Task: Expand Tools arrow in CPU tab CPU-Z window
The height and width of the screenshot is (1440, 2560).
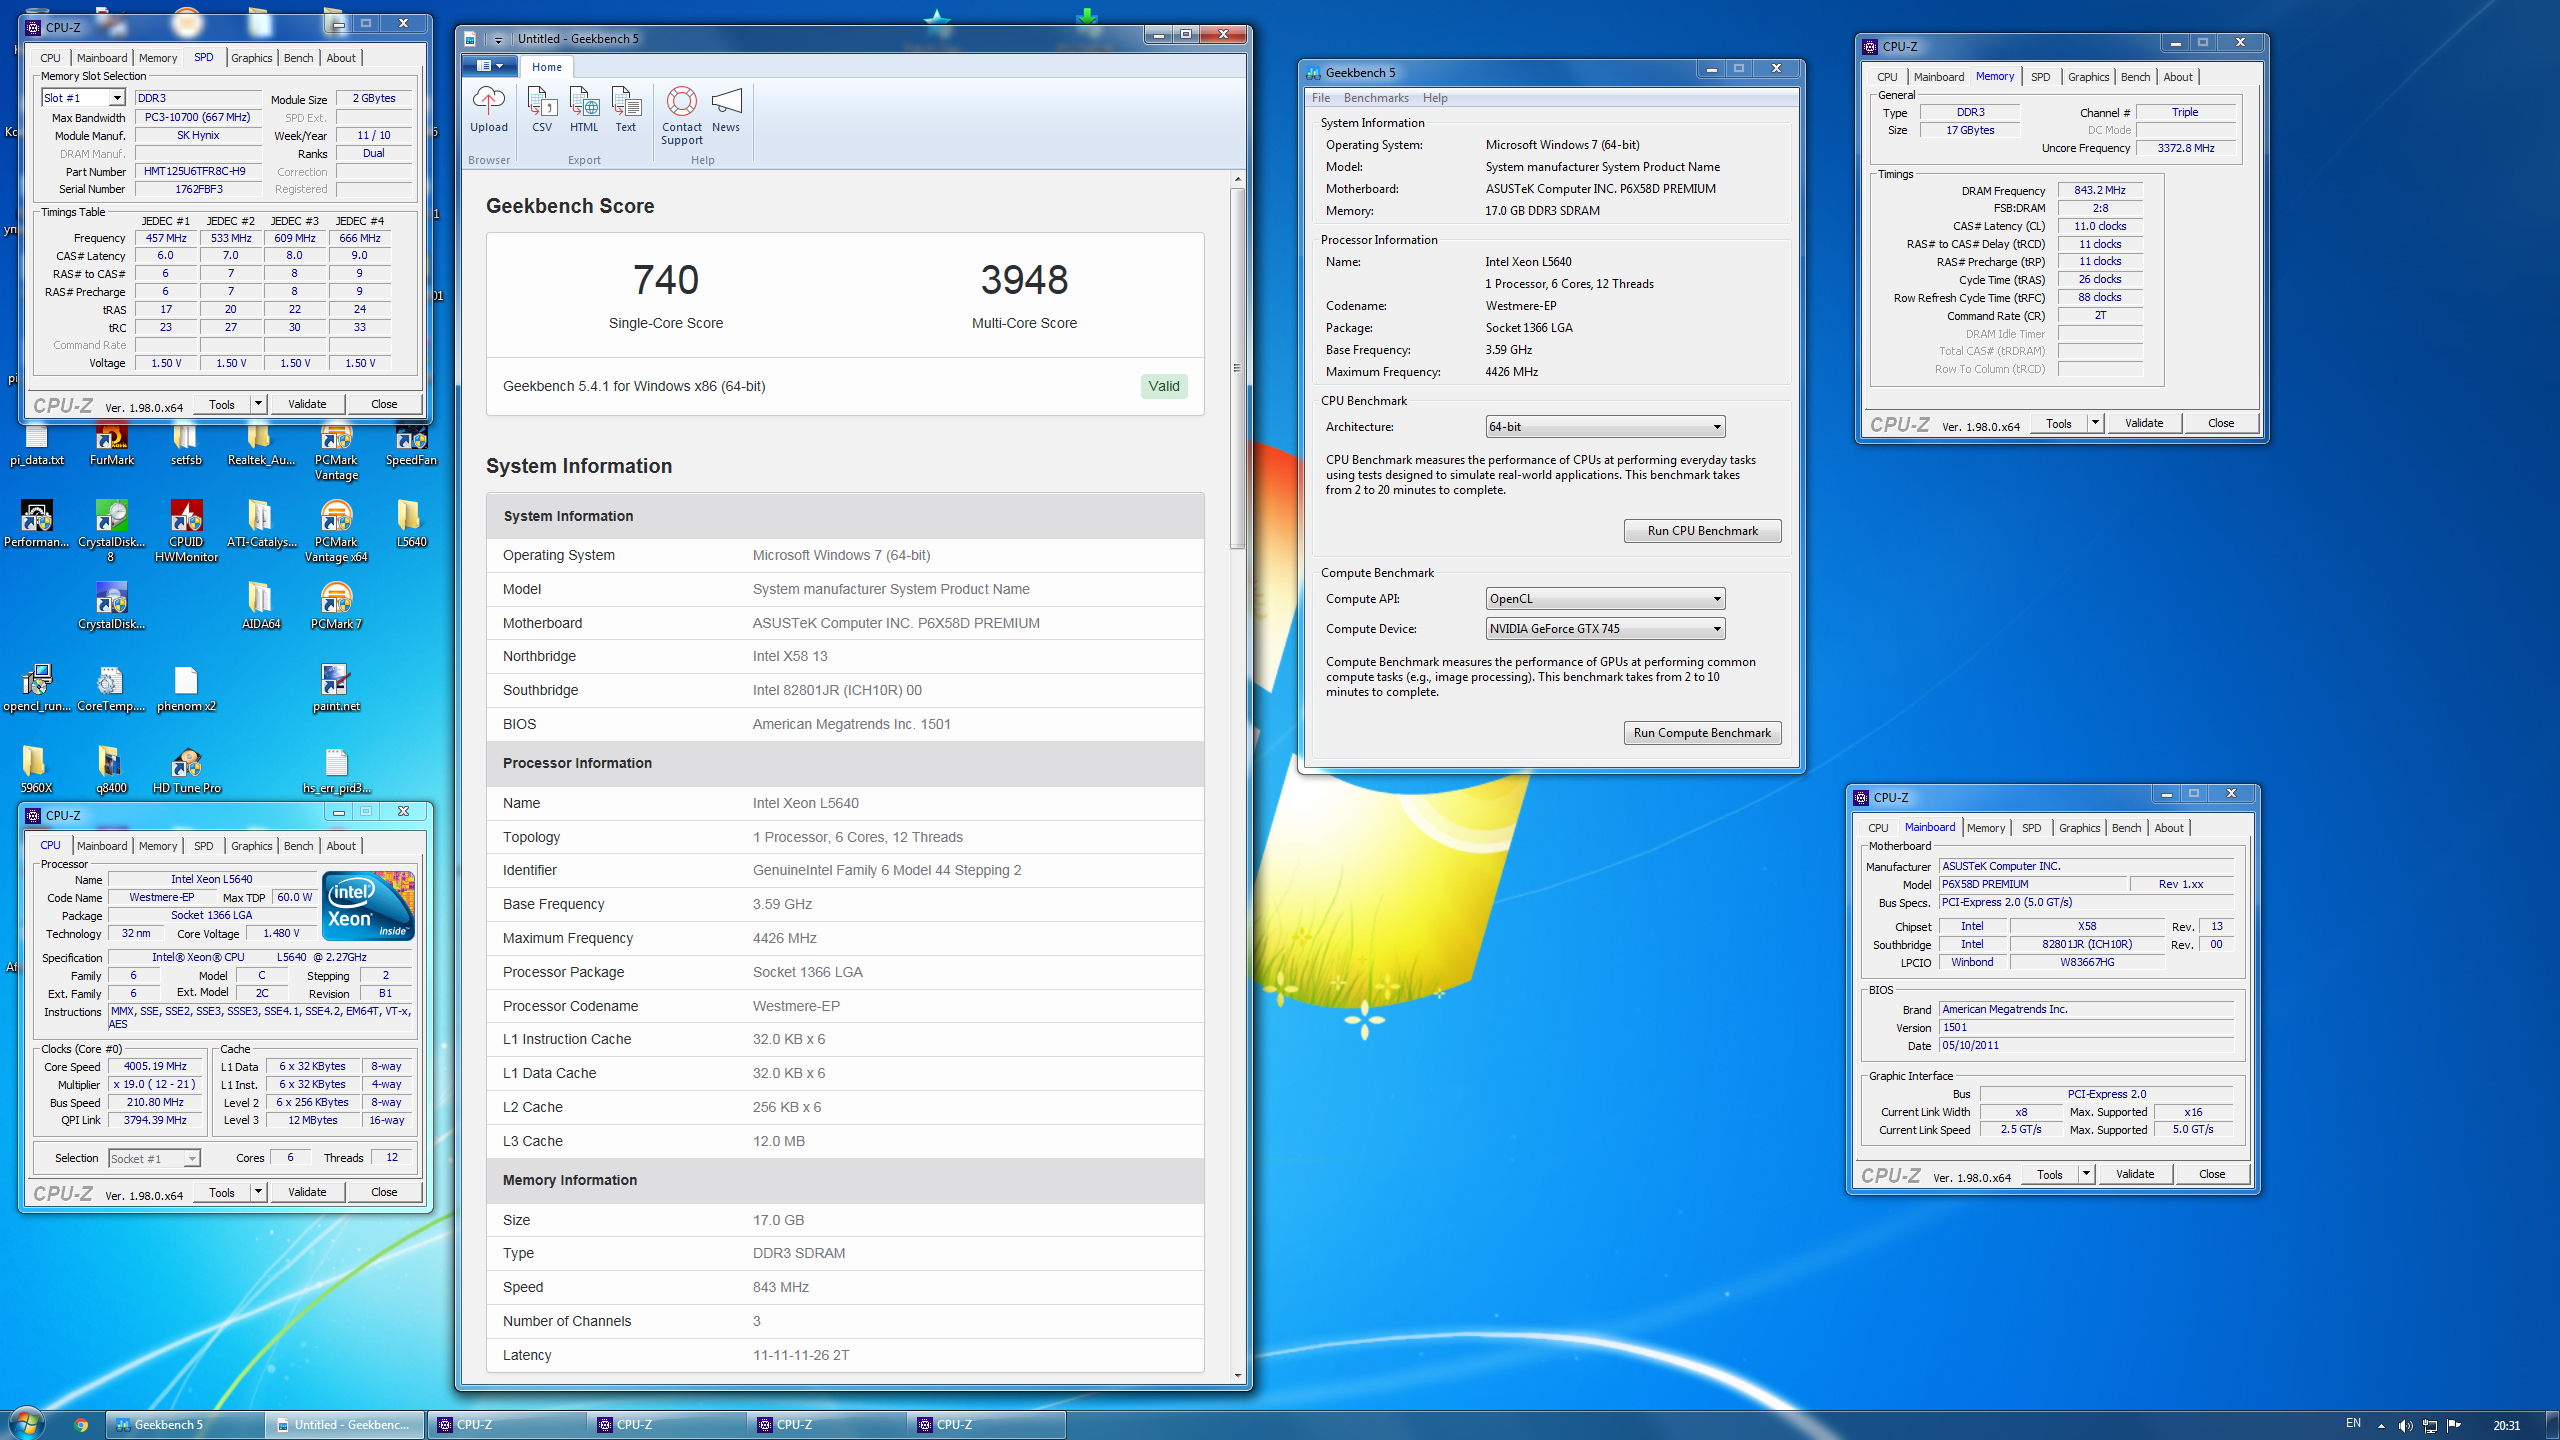Action: (x=258, y=1192)
